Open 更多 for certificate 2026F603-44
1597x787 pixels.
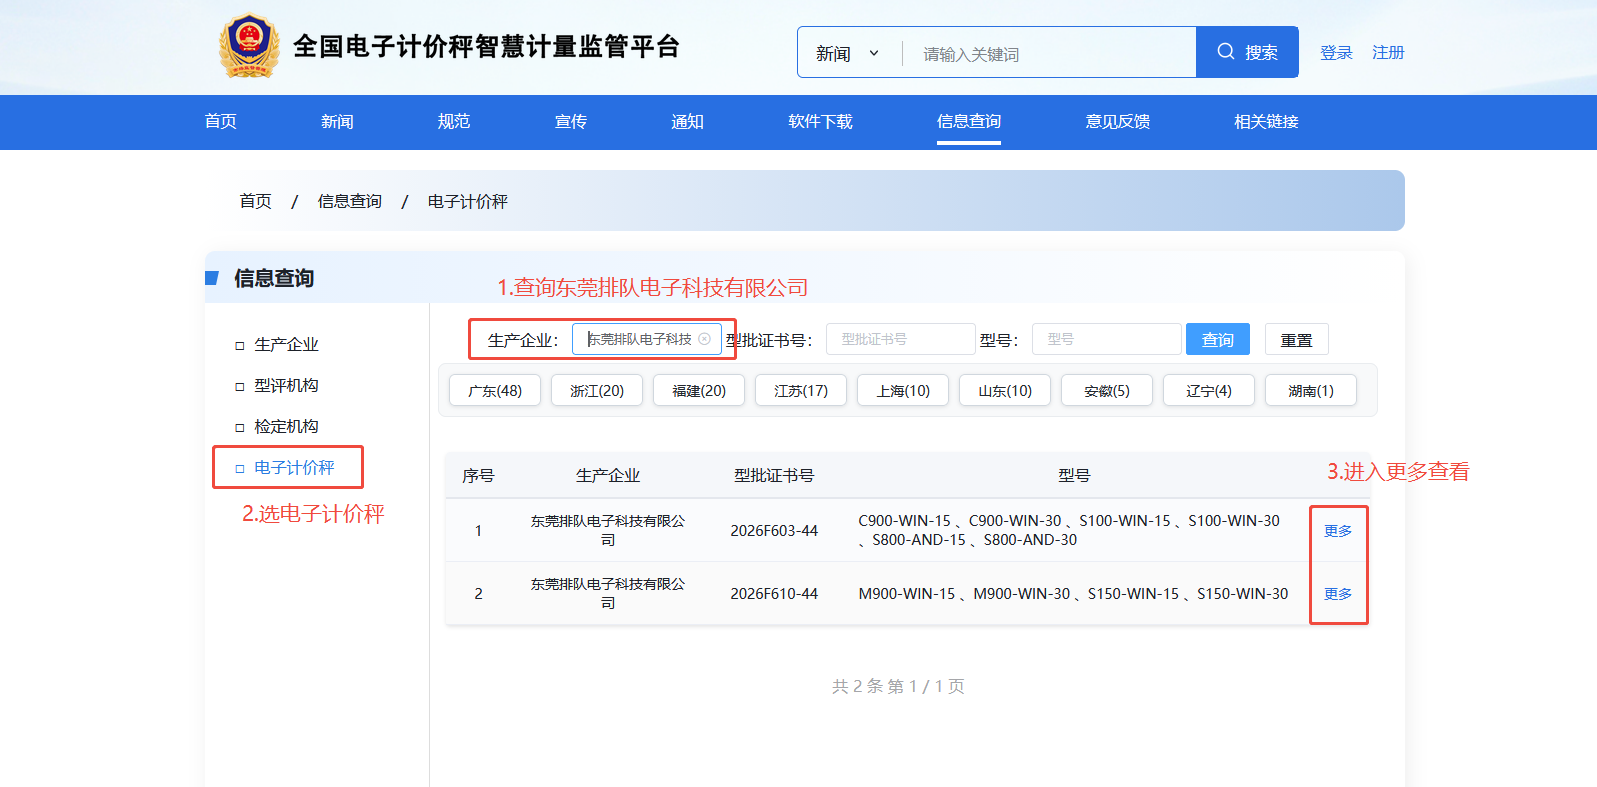pyautogui.click(x=1337, y=530)
